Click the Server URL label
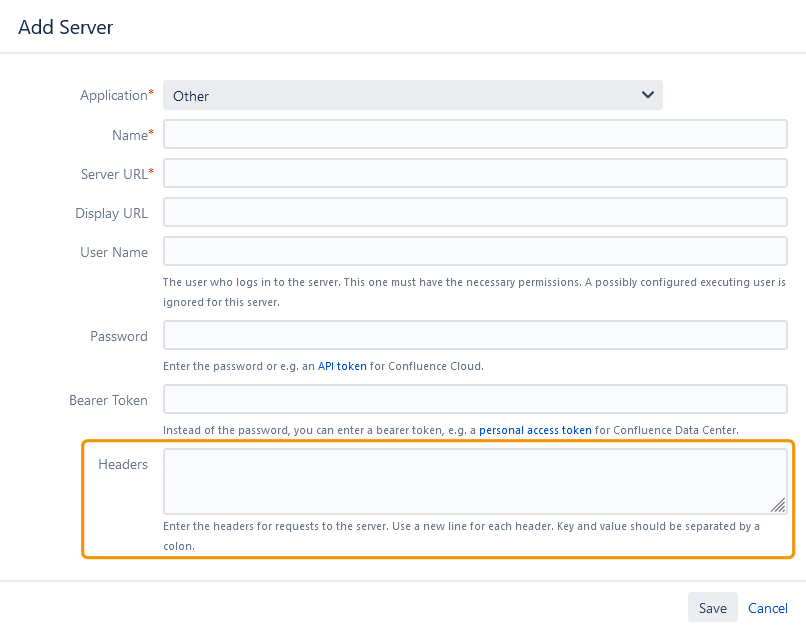Screen dimensions: 806x630 click(114, 174)
